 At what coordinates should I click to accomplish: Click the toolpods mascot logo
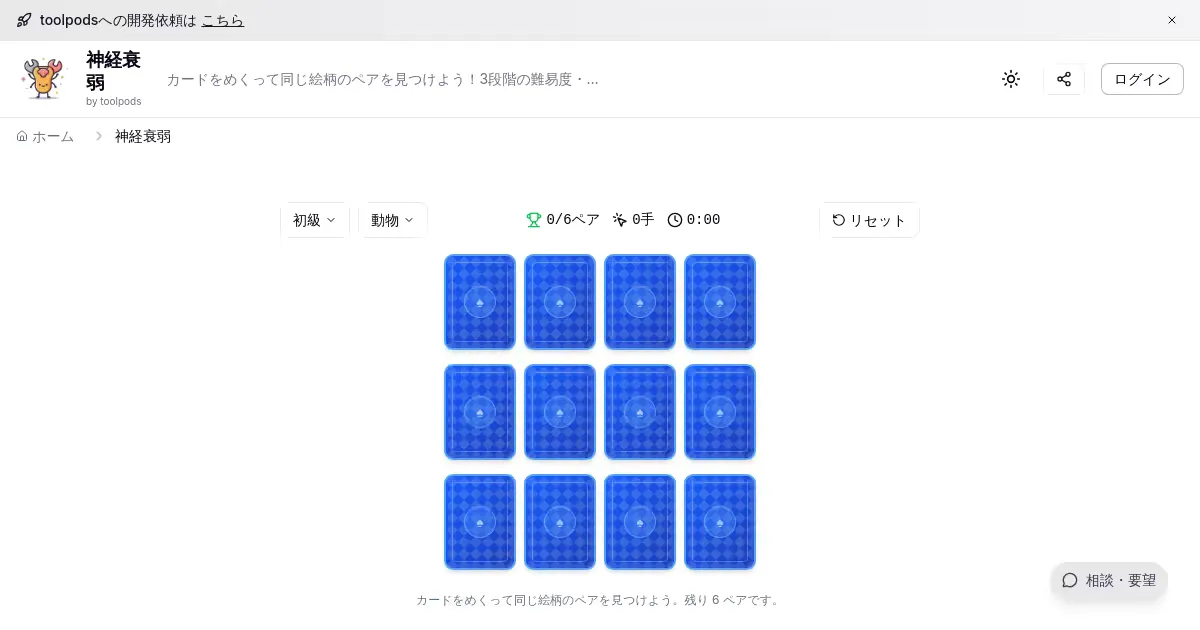point(44,79)
